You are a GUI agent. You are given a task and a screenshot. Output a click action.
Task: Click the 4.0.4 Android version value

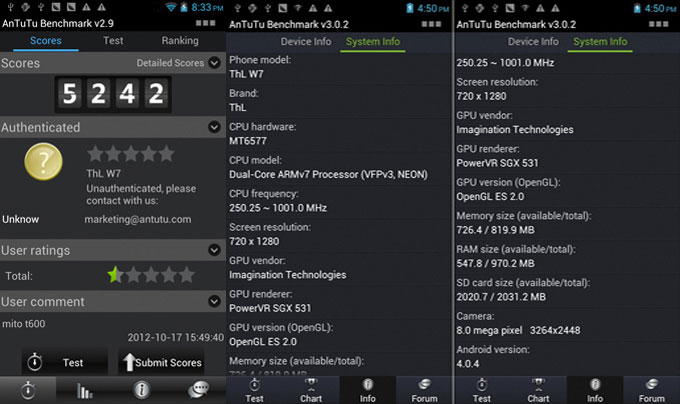point(468,364)
